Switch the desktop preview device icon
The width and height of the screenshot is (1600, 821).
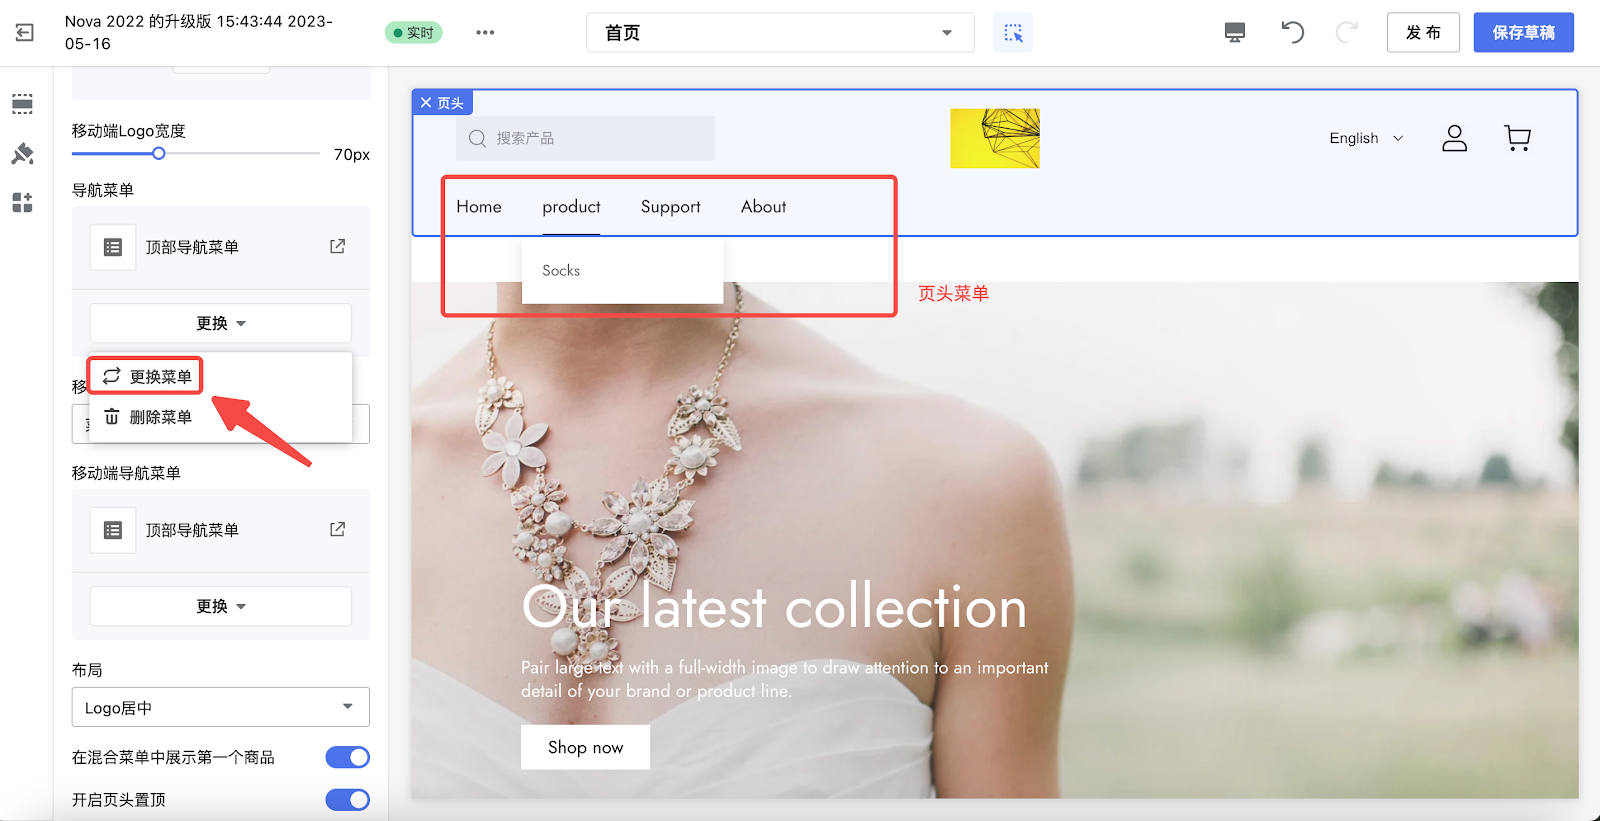(x=1235, y=33)
